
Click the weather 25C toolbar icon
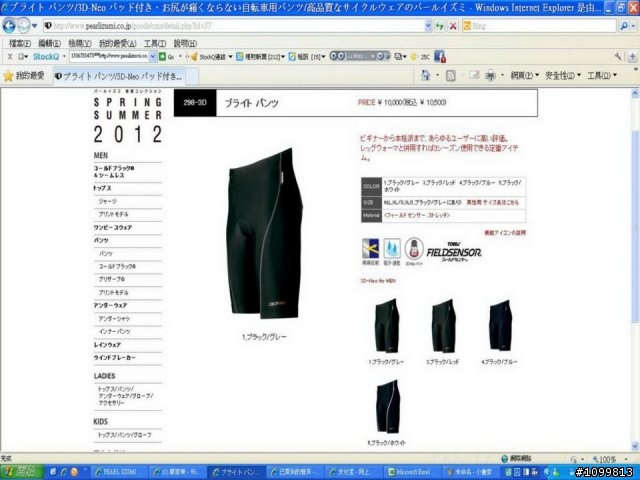click(420, 57)
